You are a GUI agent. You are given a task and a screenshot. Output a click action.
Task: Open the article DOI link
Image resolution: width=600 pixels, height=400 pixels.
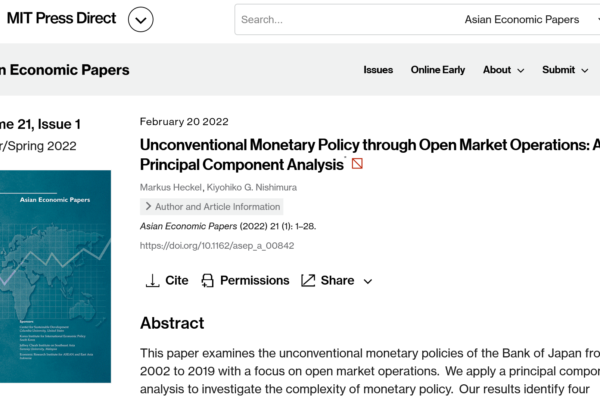coord(217,246)
